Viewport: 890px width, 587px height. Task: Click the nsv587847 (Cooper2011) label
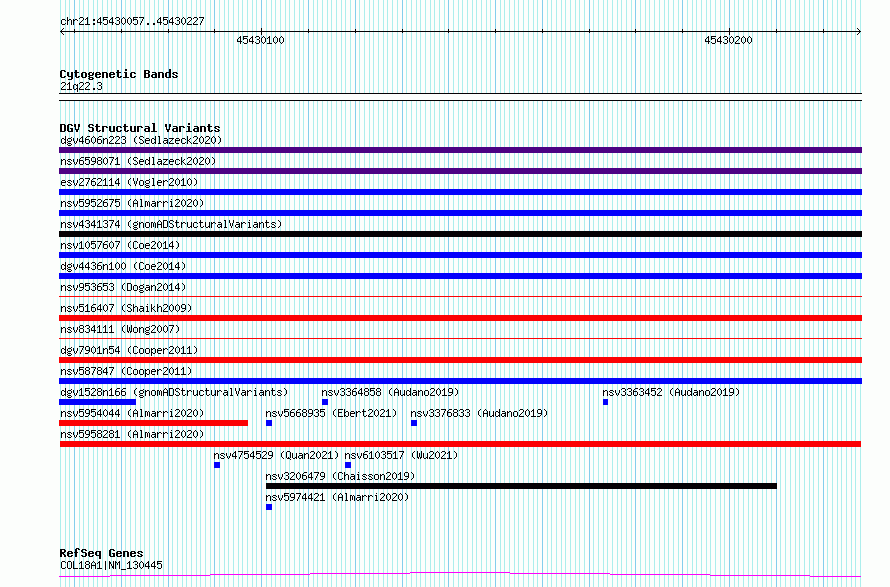[126, 371]
